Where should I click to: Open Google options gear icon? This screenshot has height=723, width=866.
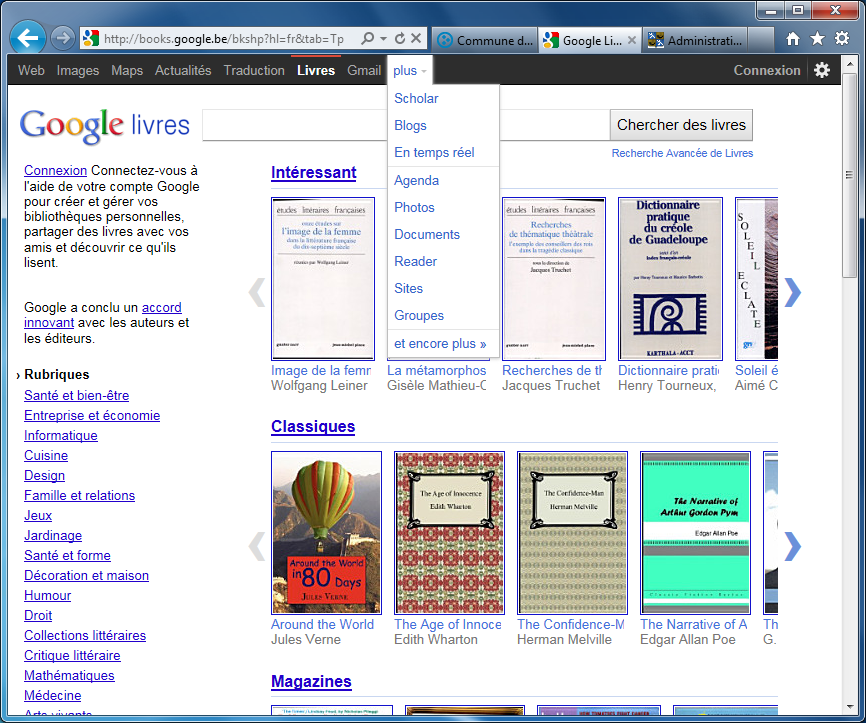822,70
